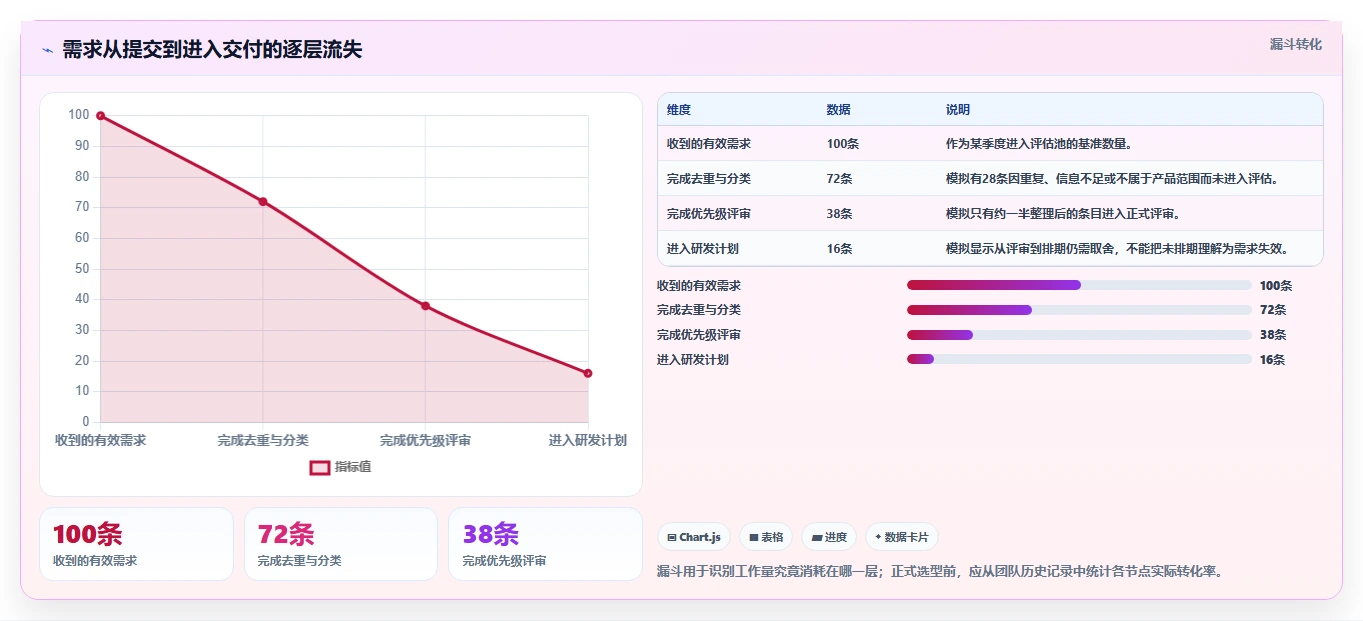Click the icon inside the 表格 chip

[x=754, y=537]
